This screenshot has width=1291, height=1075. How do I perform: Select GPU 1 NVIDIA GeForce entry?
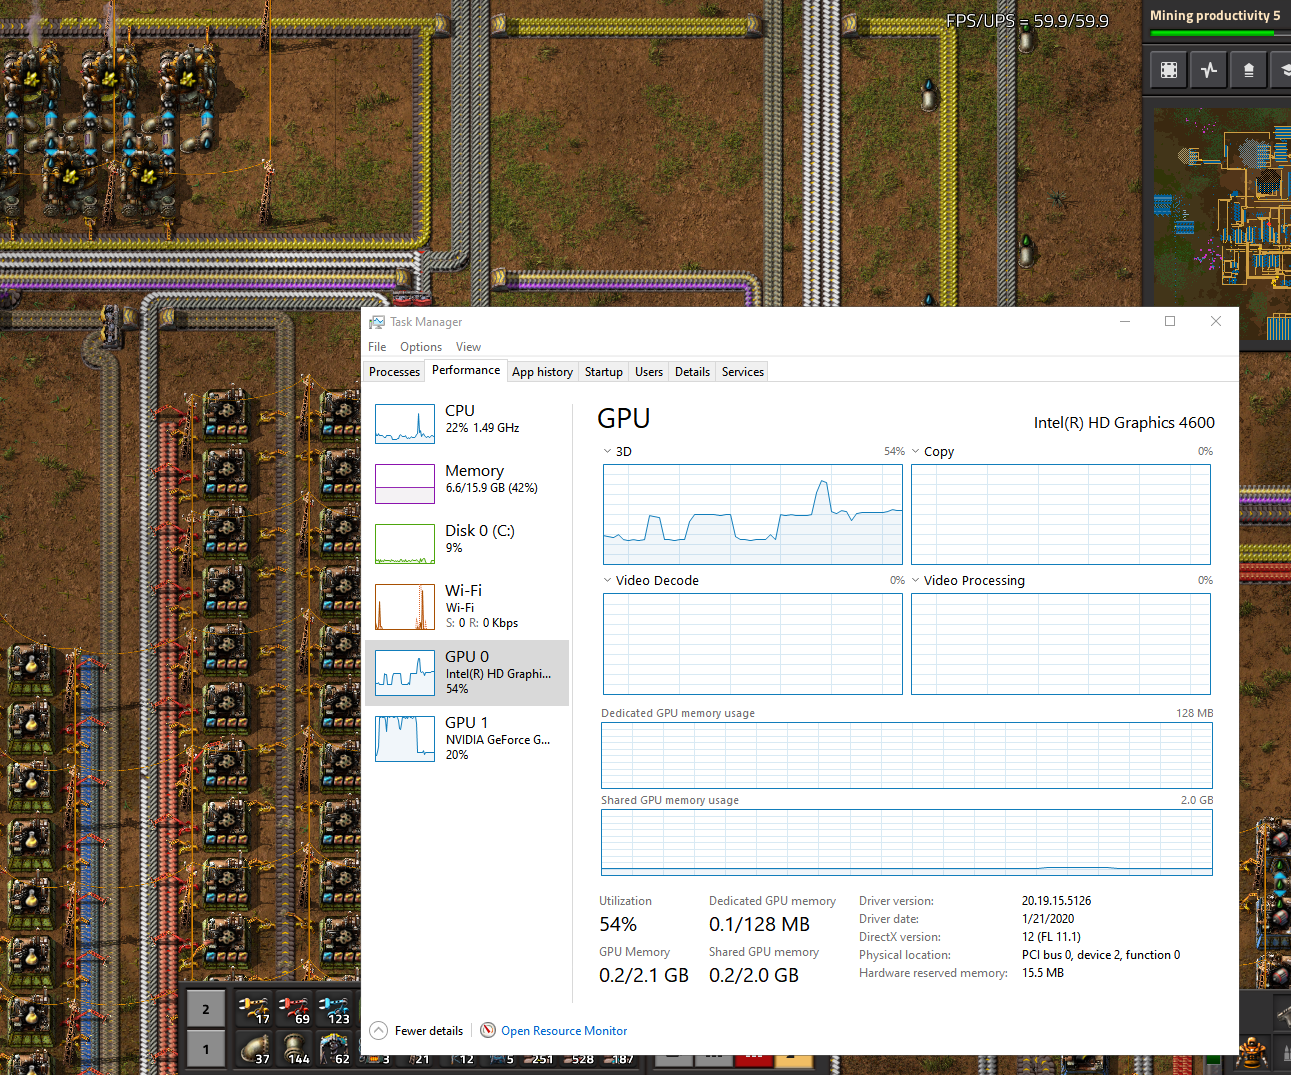coord(467,739)
